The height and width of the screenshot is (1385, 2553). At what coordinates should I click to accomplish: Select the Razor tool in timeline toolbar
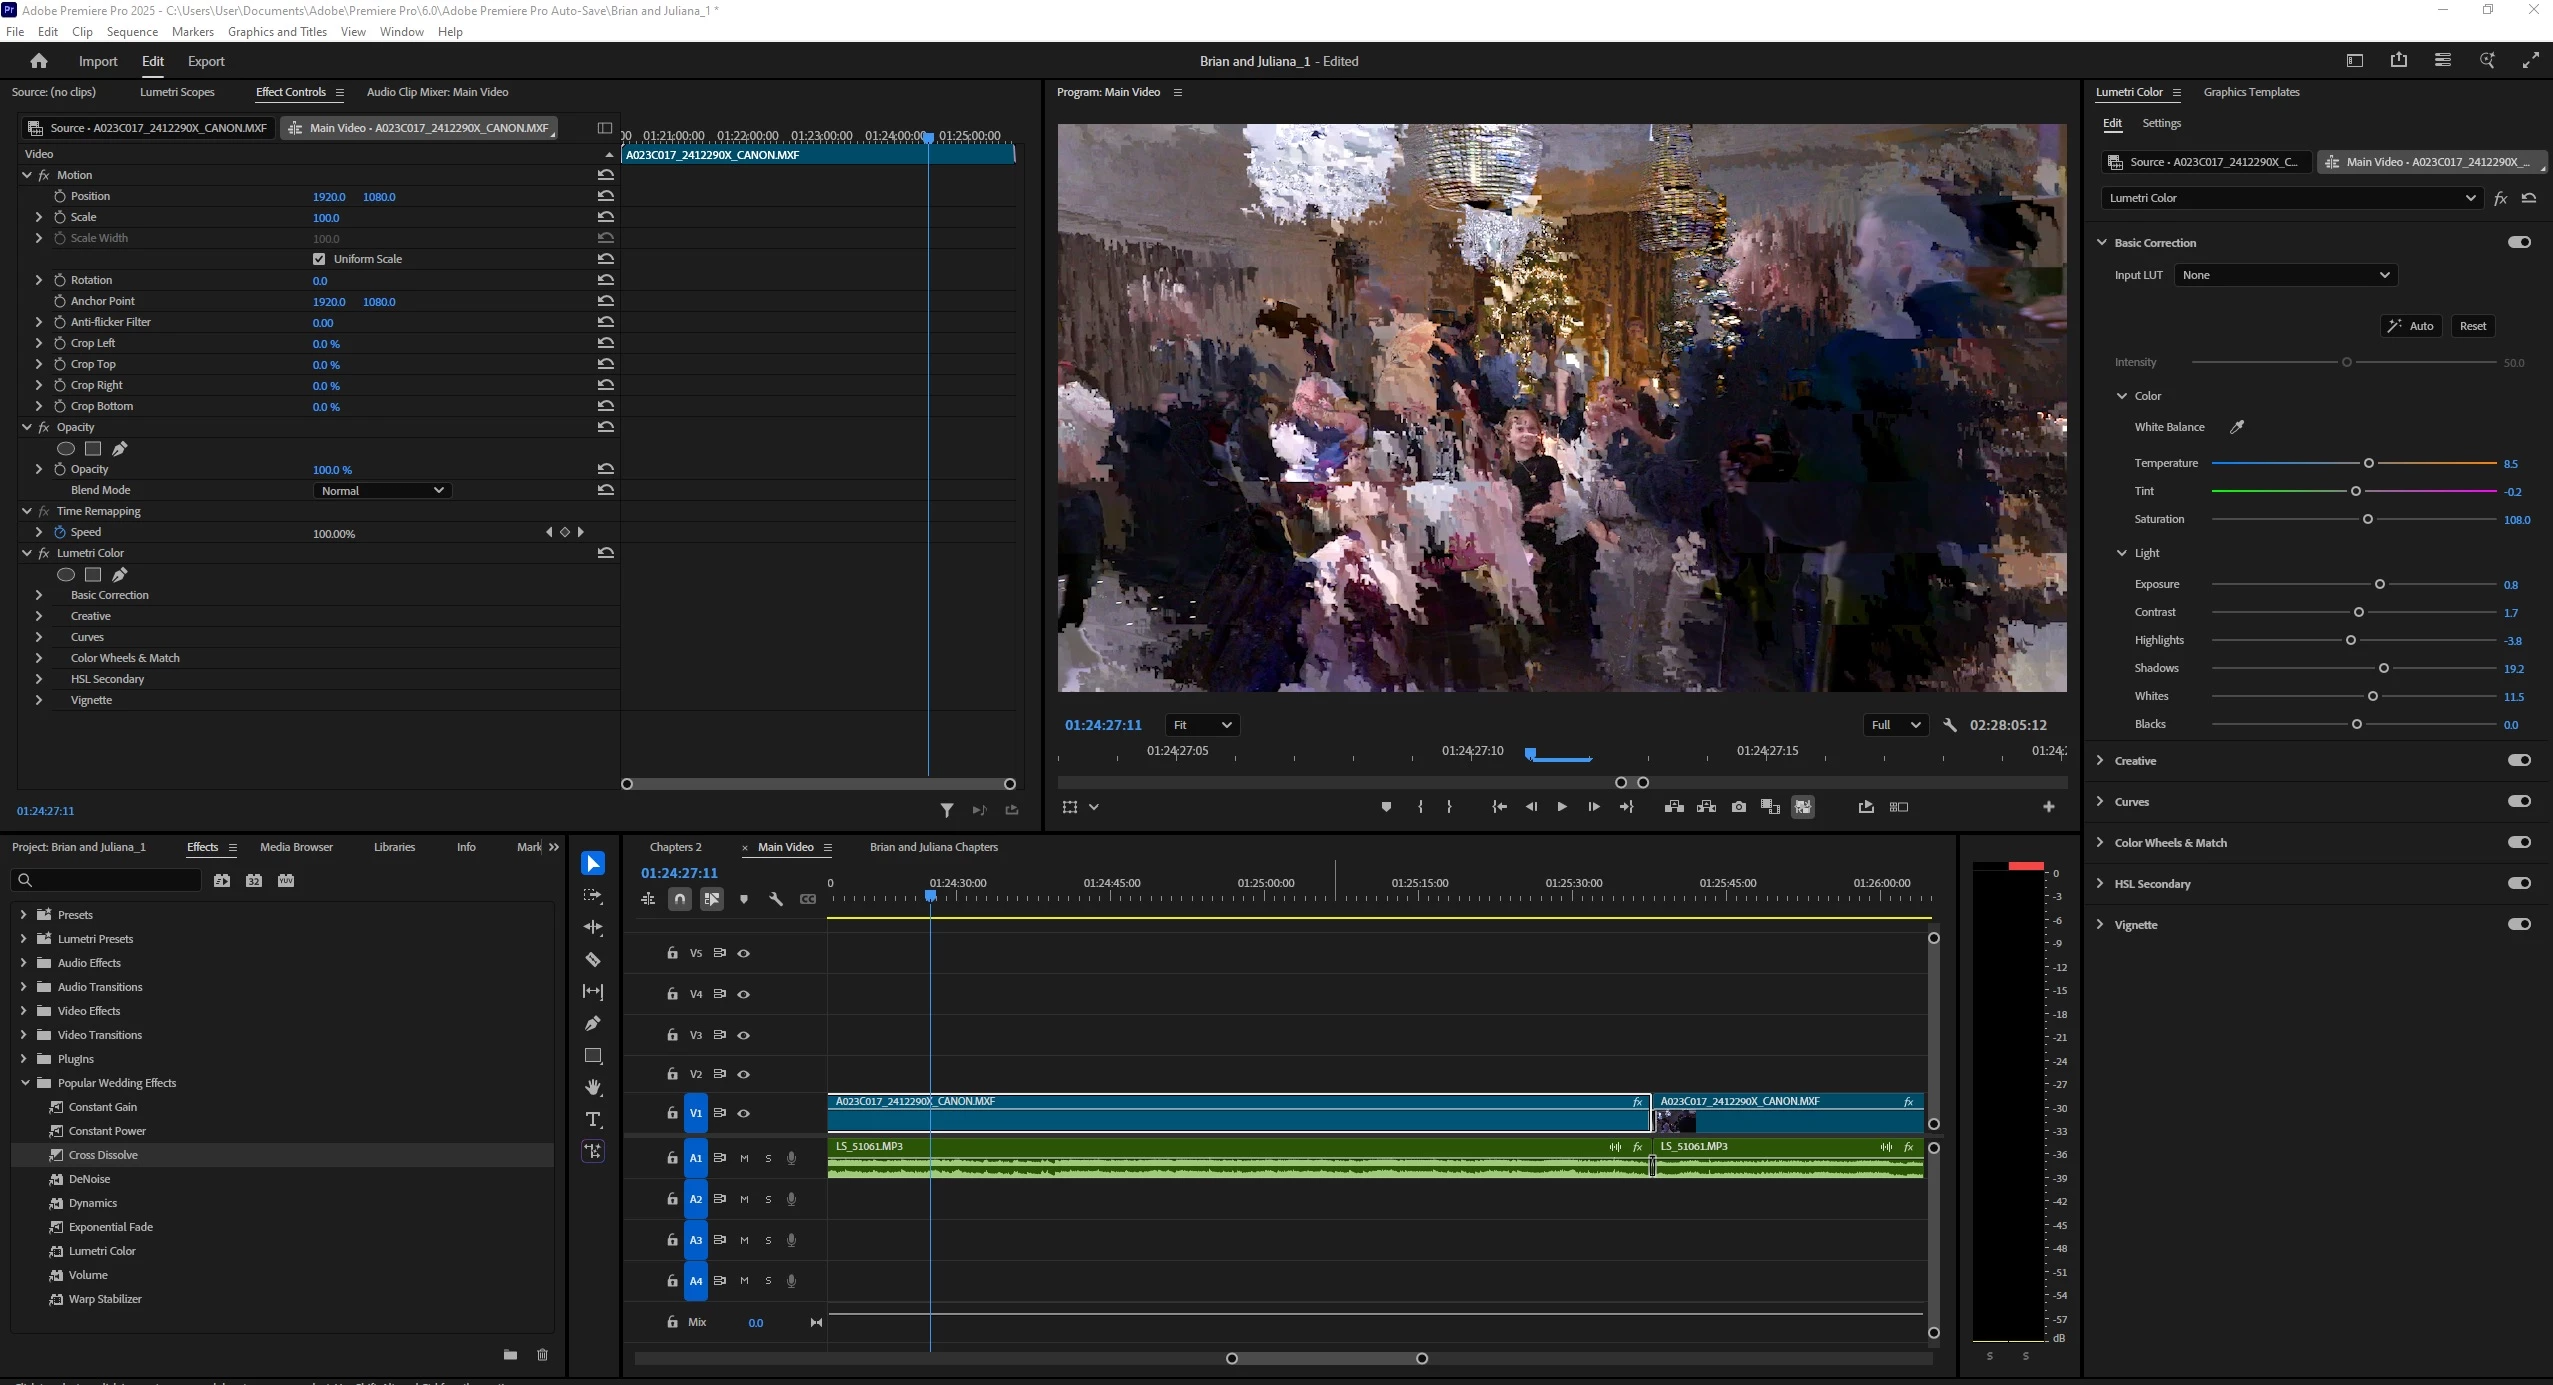[x=593, y=960]
